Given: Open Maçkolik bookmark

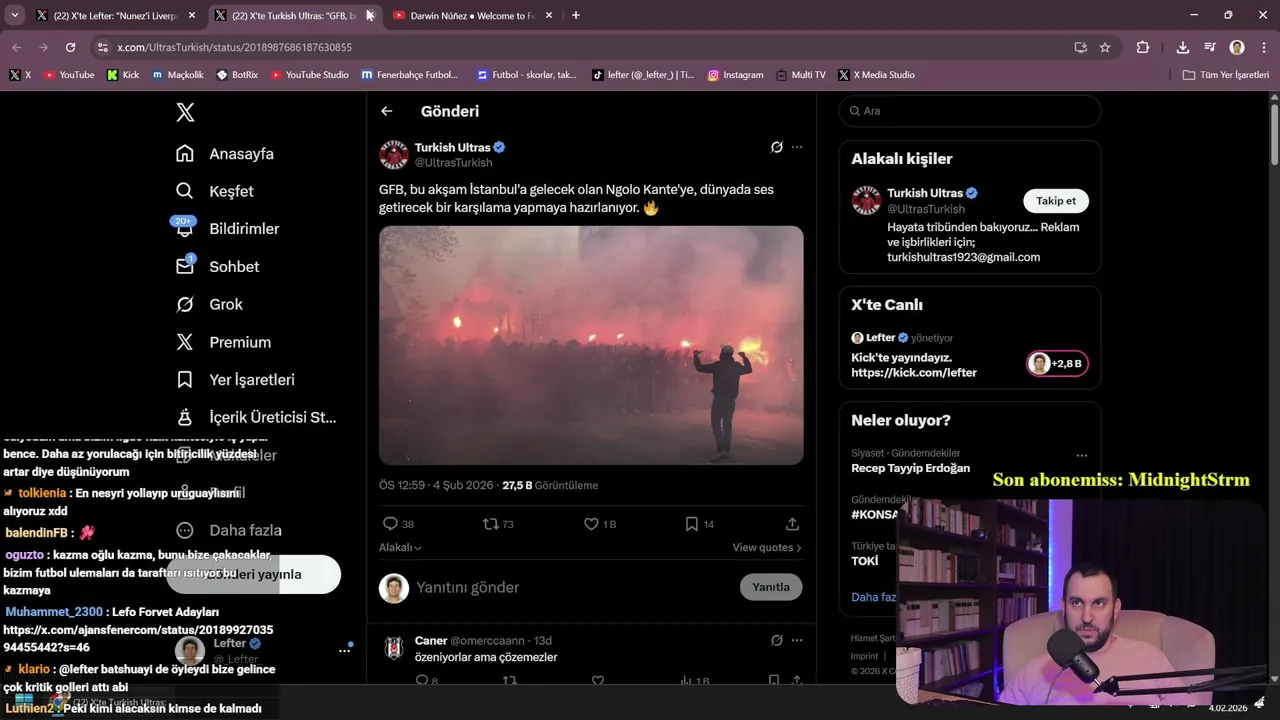Looking at the screenshot, I should [x=178, y=75].
